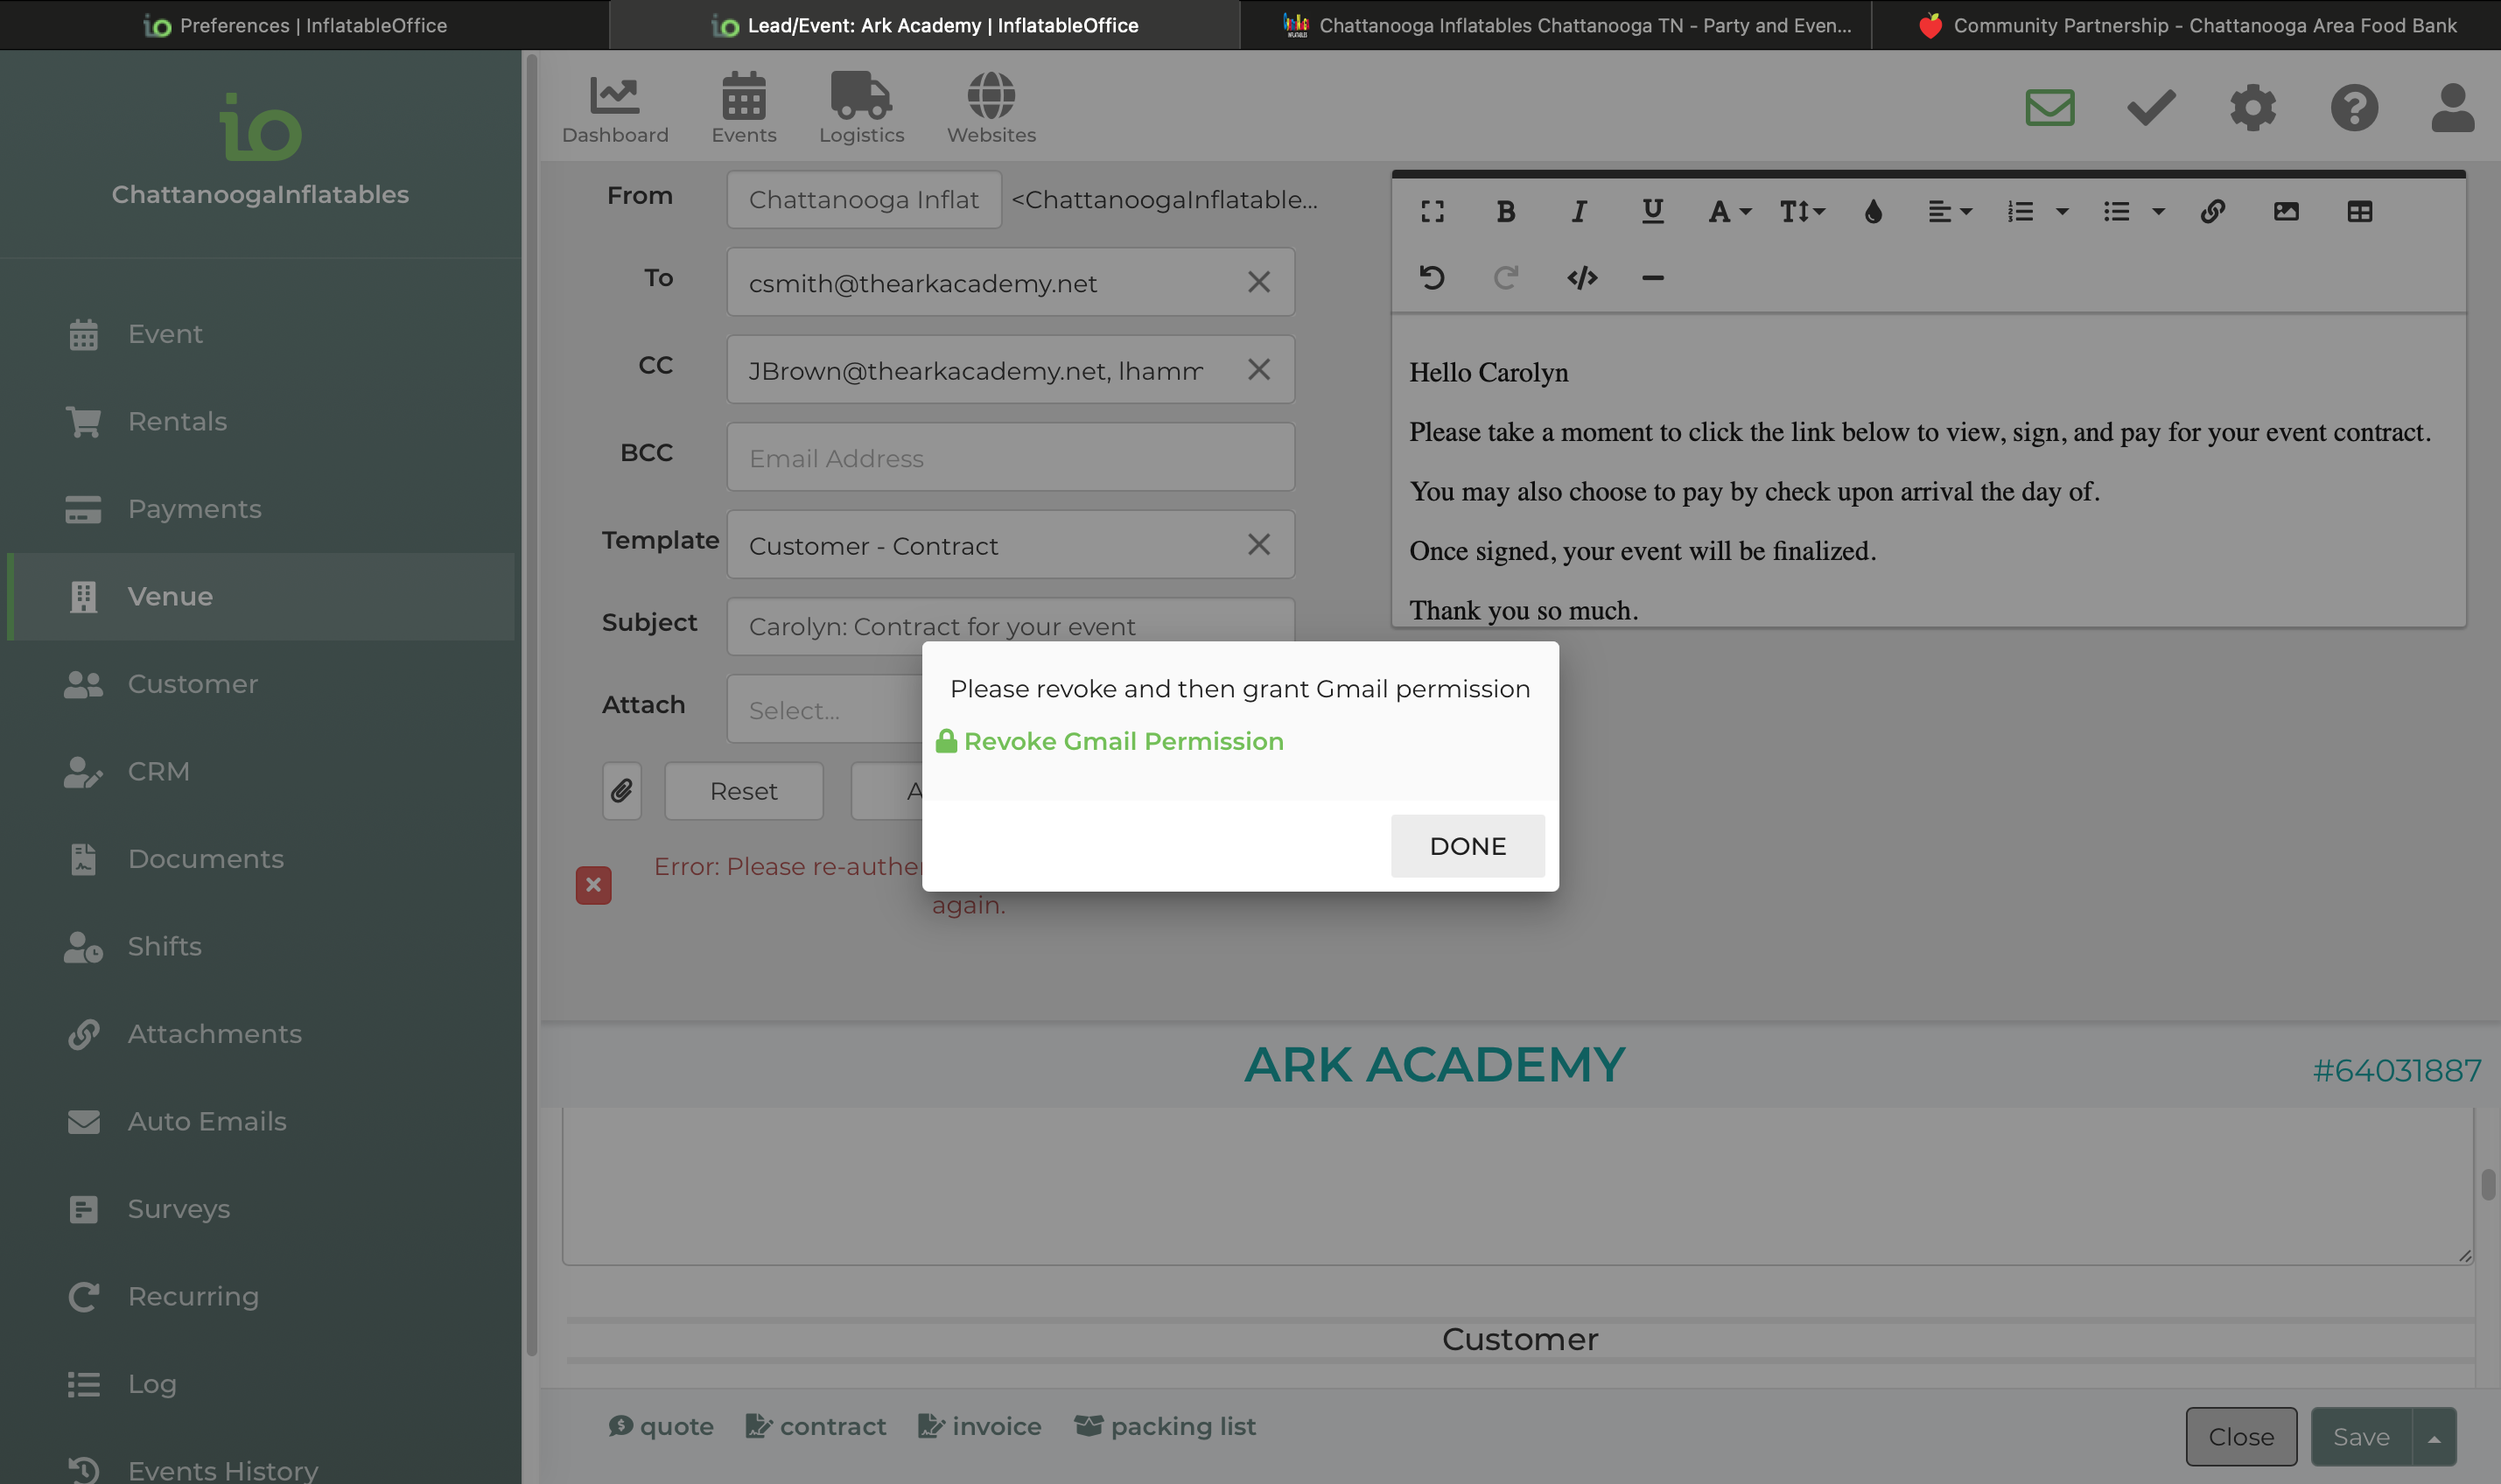Click the italic formatting icon

click(x=1578, y=212)
